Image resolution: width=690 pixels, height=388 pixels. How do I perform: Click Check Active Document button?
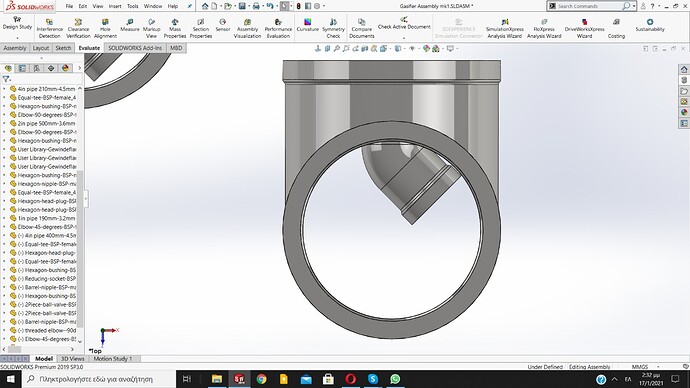point(404,26)
